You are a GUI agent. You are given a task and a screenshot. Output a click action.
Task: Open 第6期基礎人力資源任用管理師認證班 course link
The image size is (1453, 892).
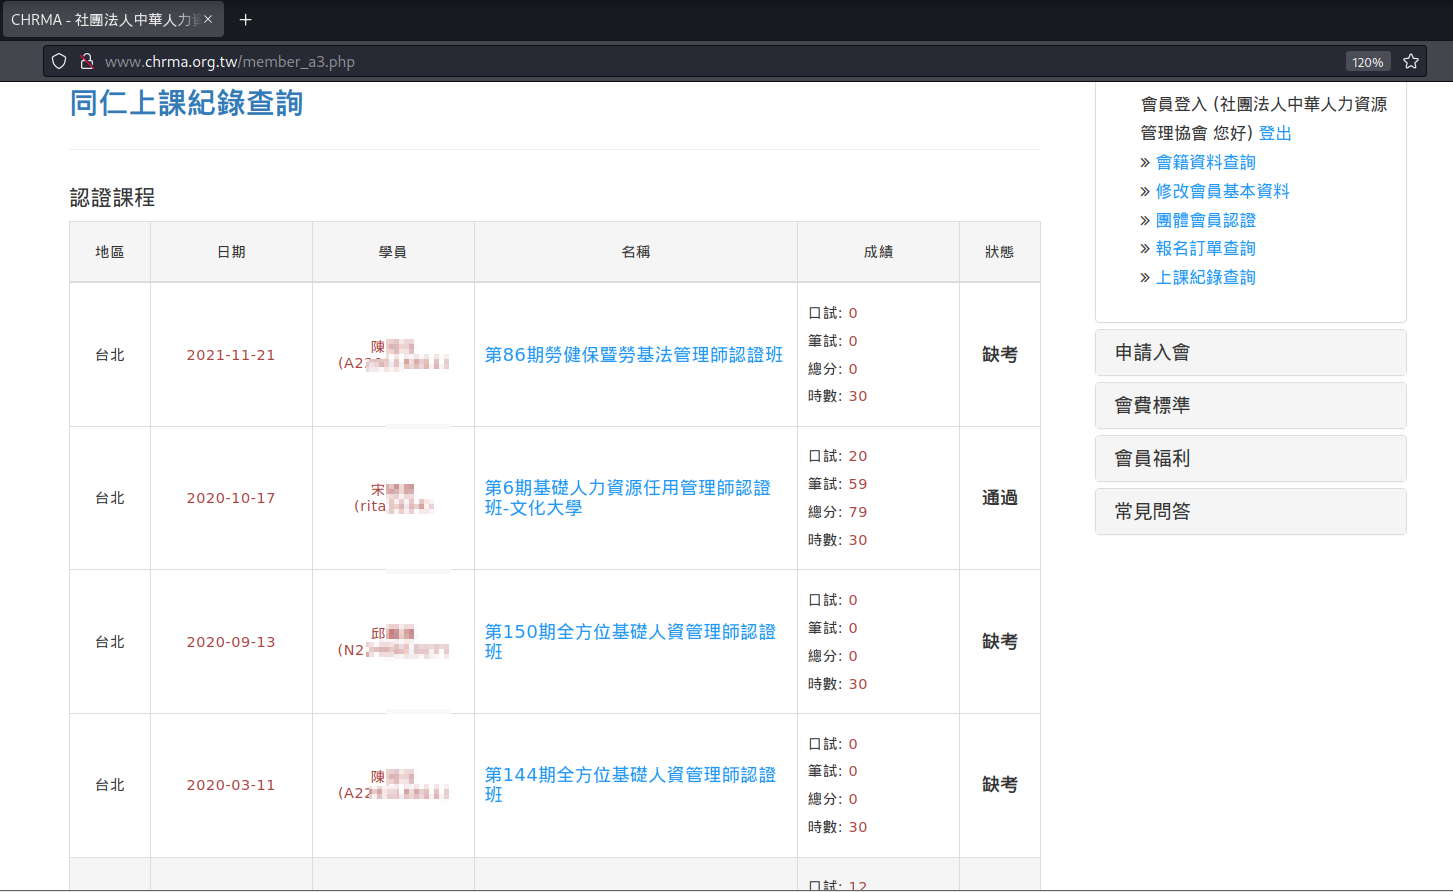click(x=628, y=498)
